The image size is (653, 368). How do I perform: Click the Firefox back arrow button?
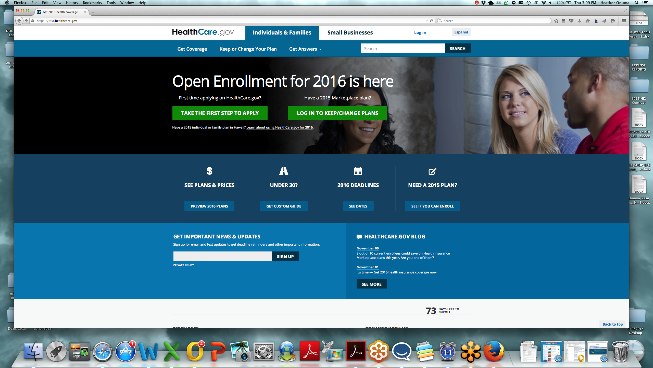19,20
